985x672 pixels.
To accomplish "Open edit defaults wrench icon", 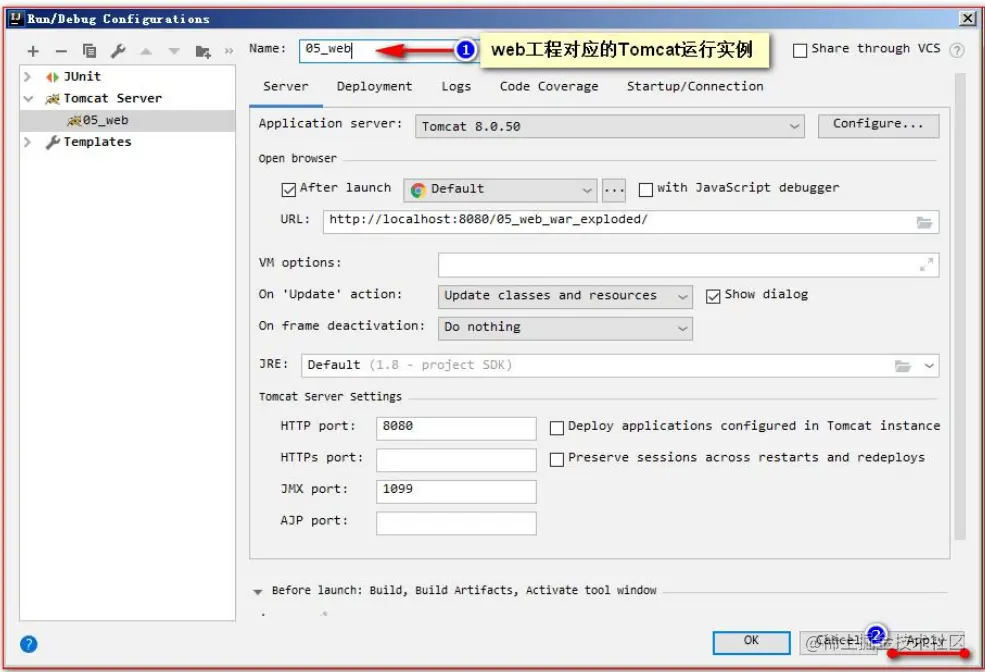I will (x=118, y=51).
